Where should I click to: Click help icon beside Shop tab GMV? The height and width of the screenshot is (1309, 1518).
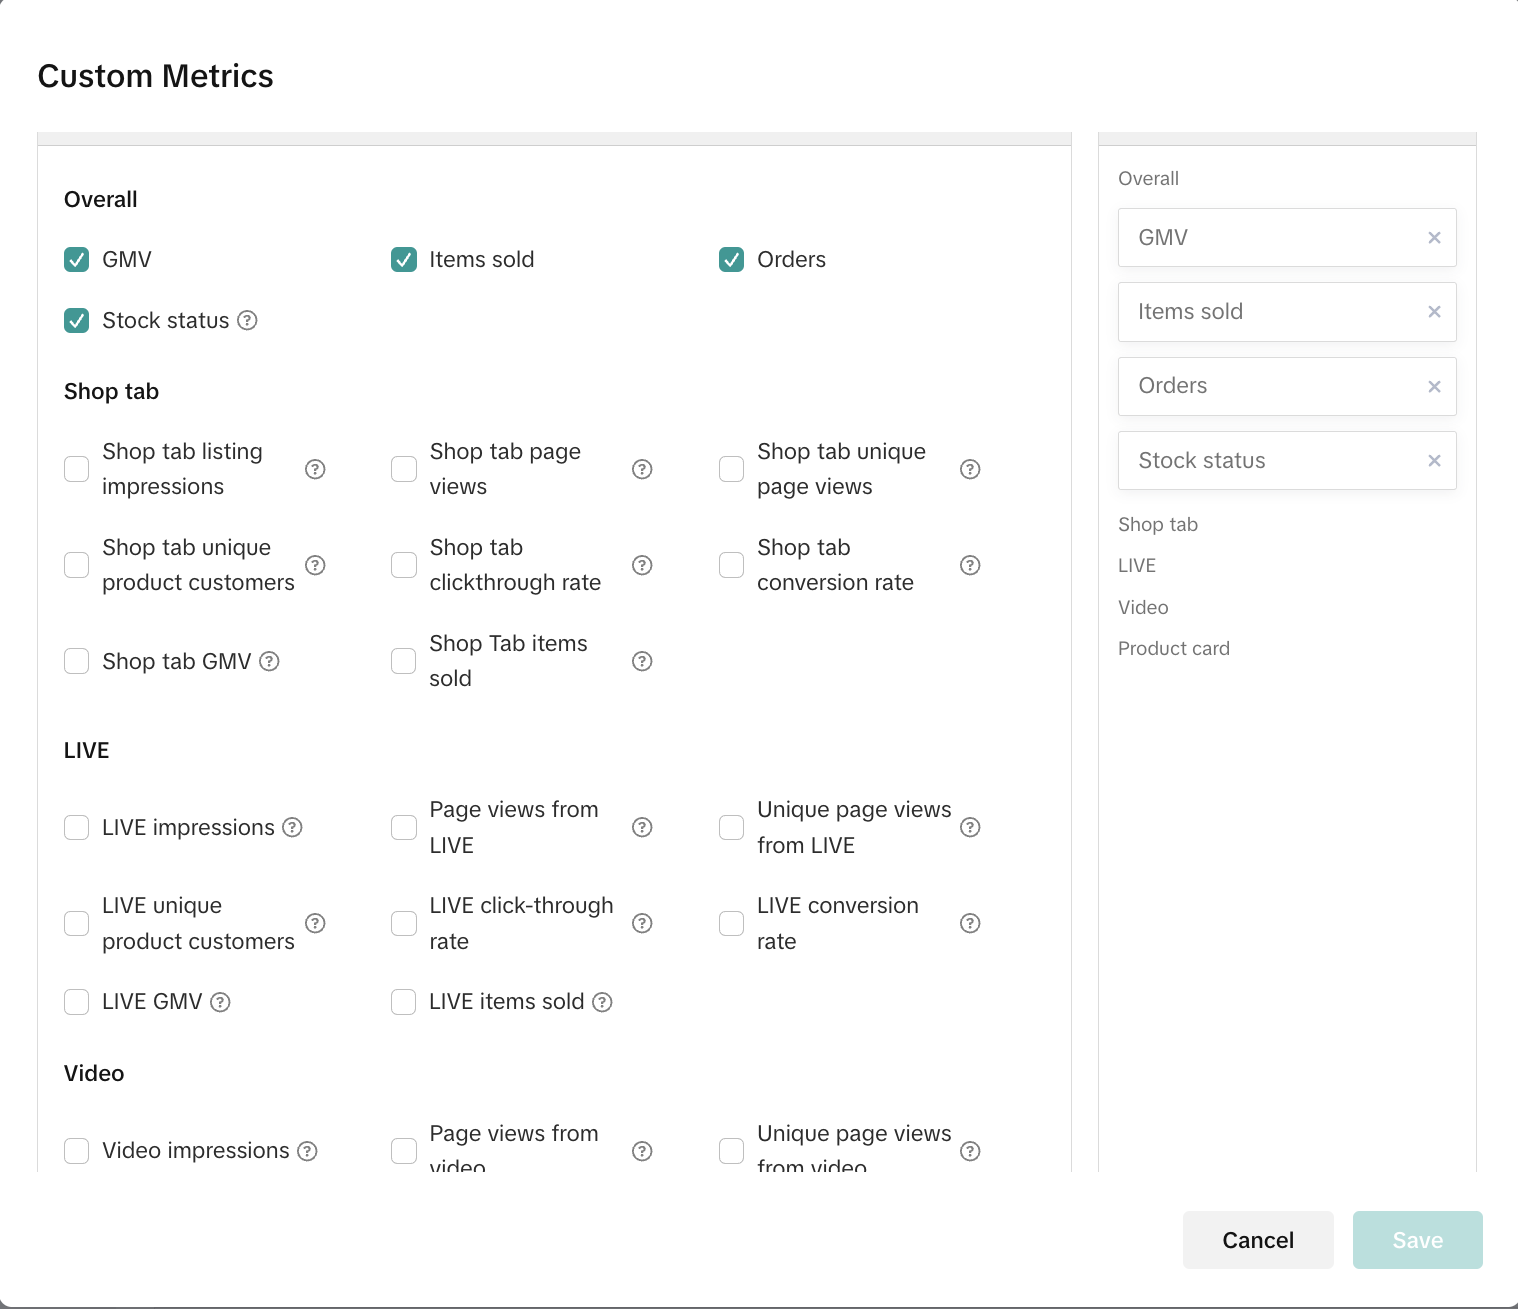[269, 661]
